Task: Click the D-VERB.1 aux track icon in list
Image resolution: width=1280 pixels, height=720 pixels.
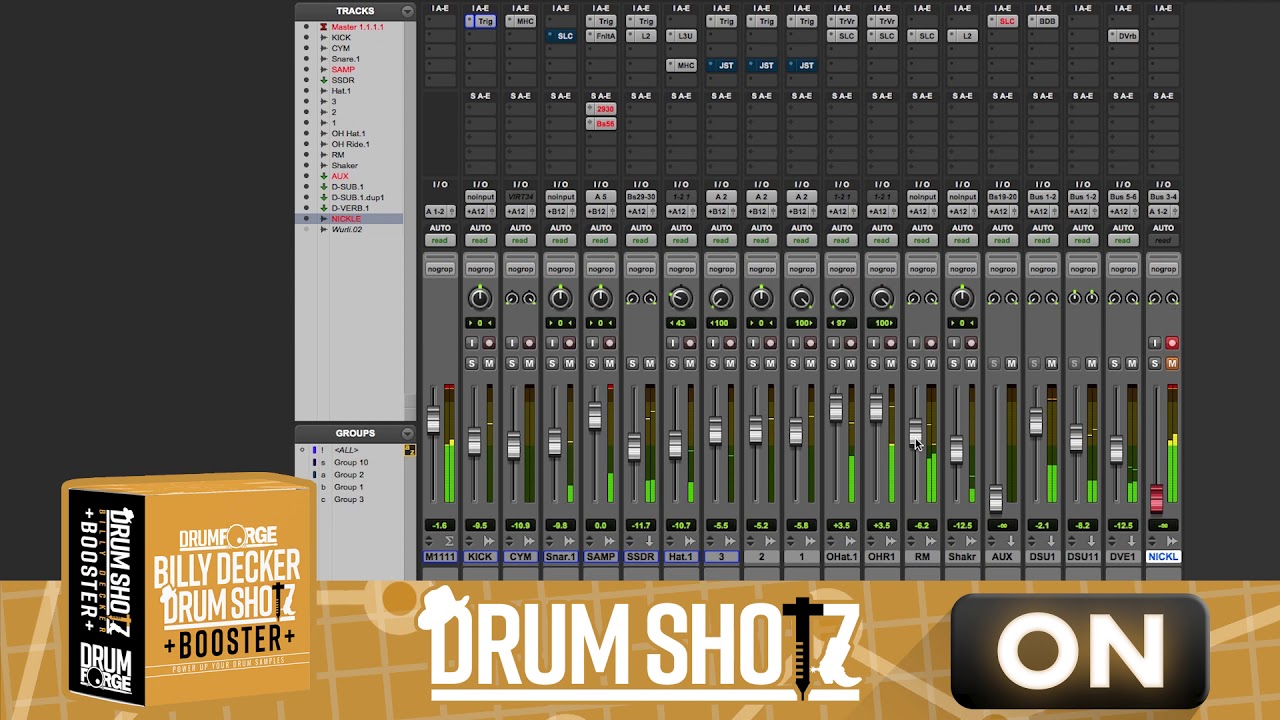Action: [324, 208]
